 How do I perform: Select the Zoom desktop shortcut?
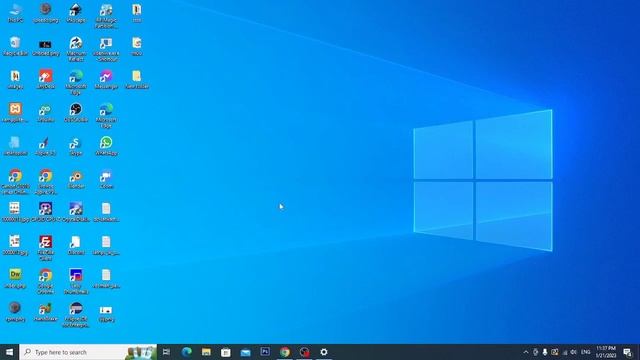(x=106, y=179)
